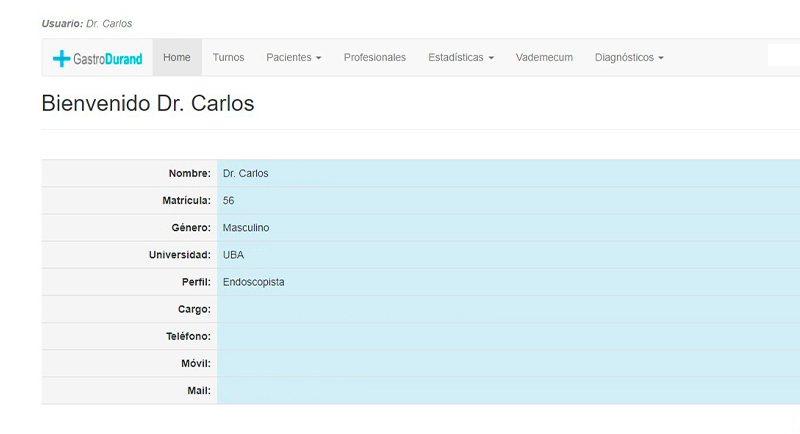Click the Universidad value UBA
Screen dimensions: 800x434
(x=233, y=255)
